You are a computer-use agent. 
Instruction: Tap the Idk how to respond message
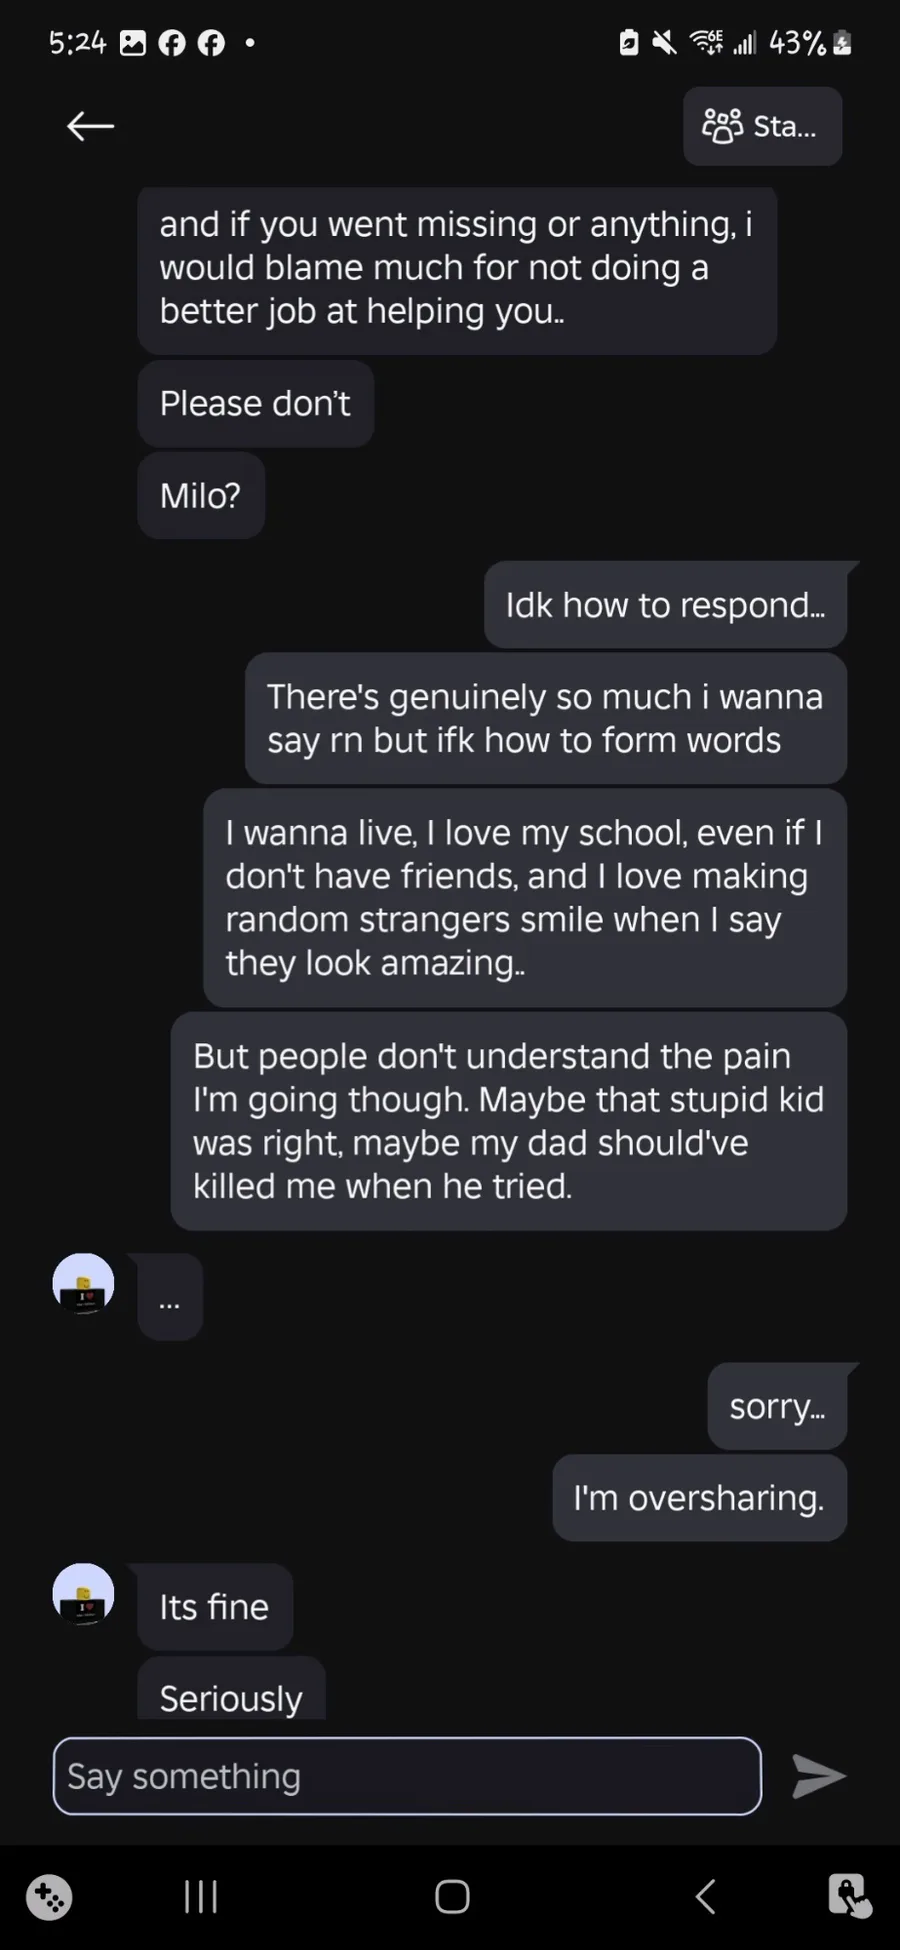(665, 605)
